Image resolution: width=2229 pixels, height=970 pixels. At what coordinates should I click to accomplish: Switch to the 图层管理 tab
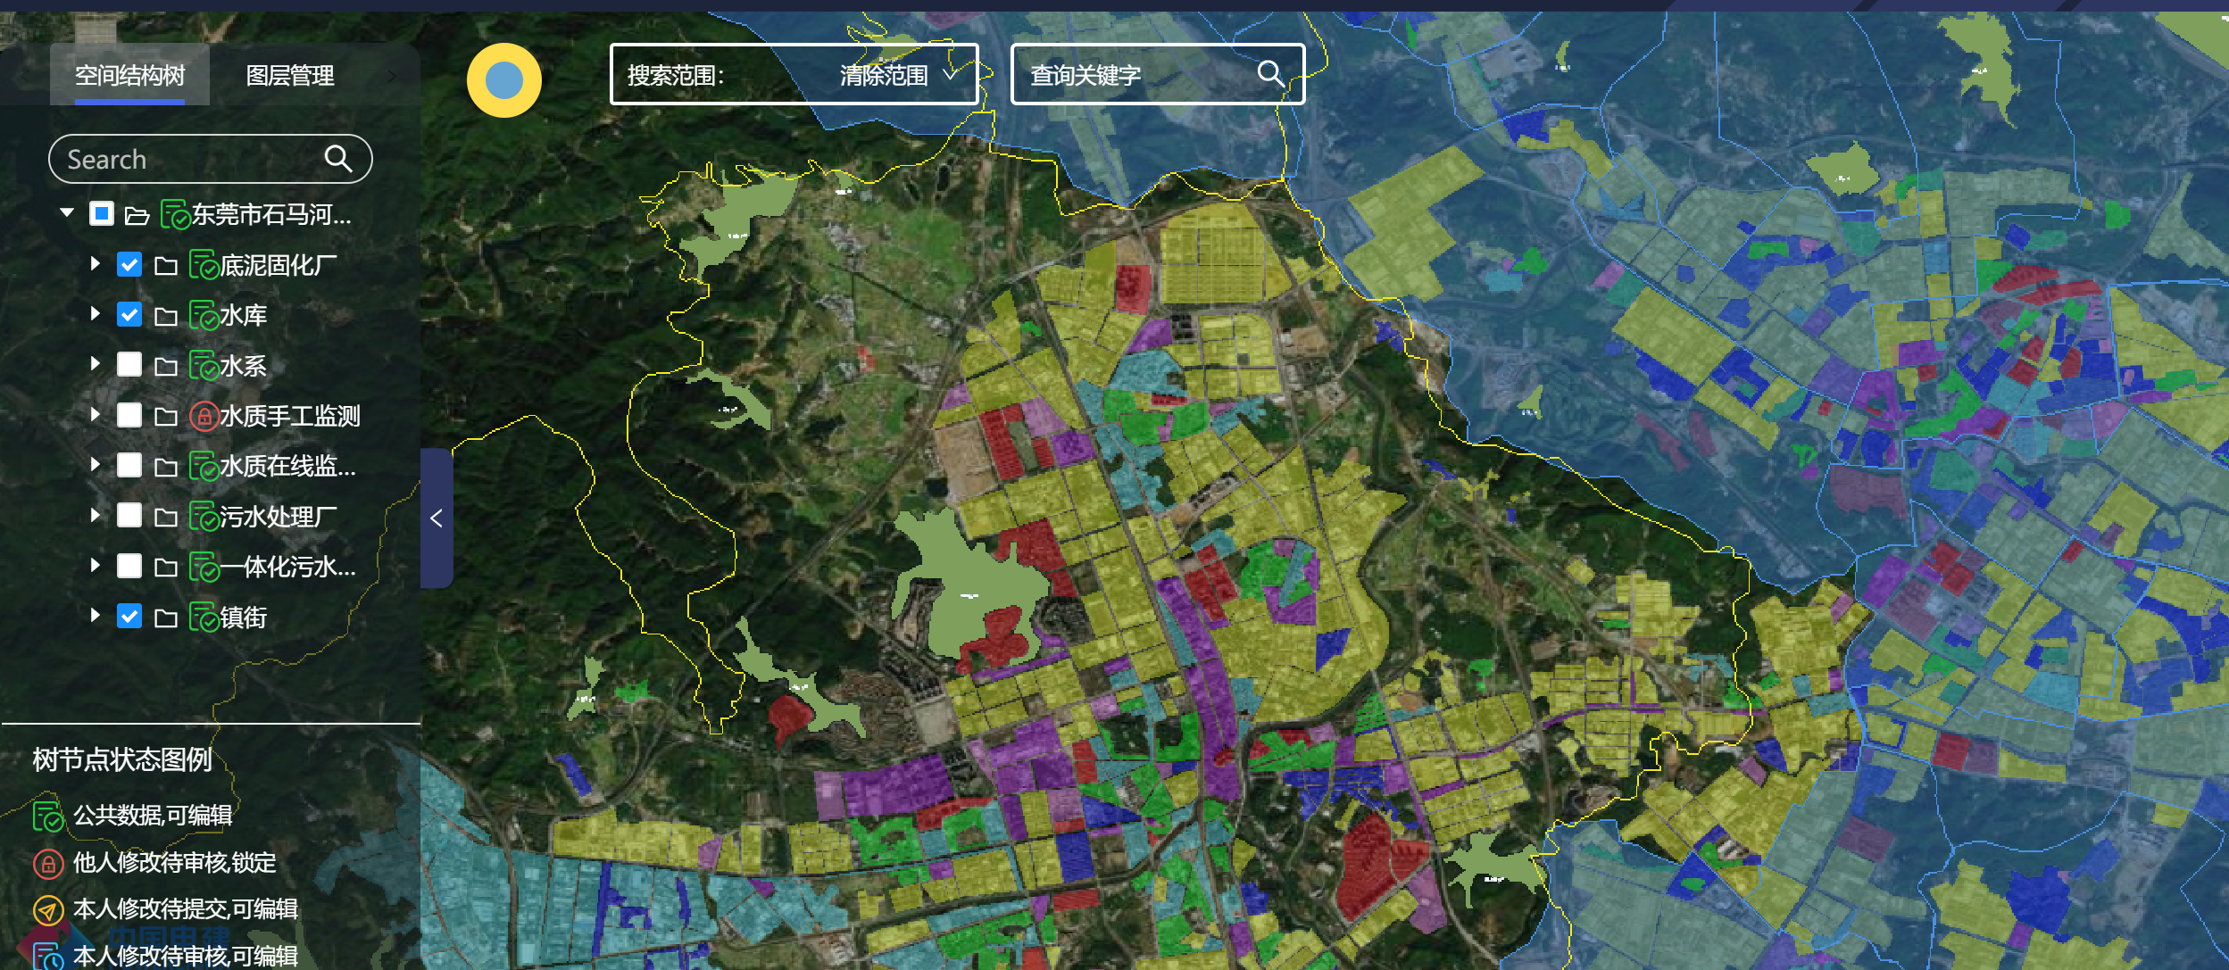coord(290,76)
